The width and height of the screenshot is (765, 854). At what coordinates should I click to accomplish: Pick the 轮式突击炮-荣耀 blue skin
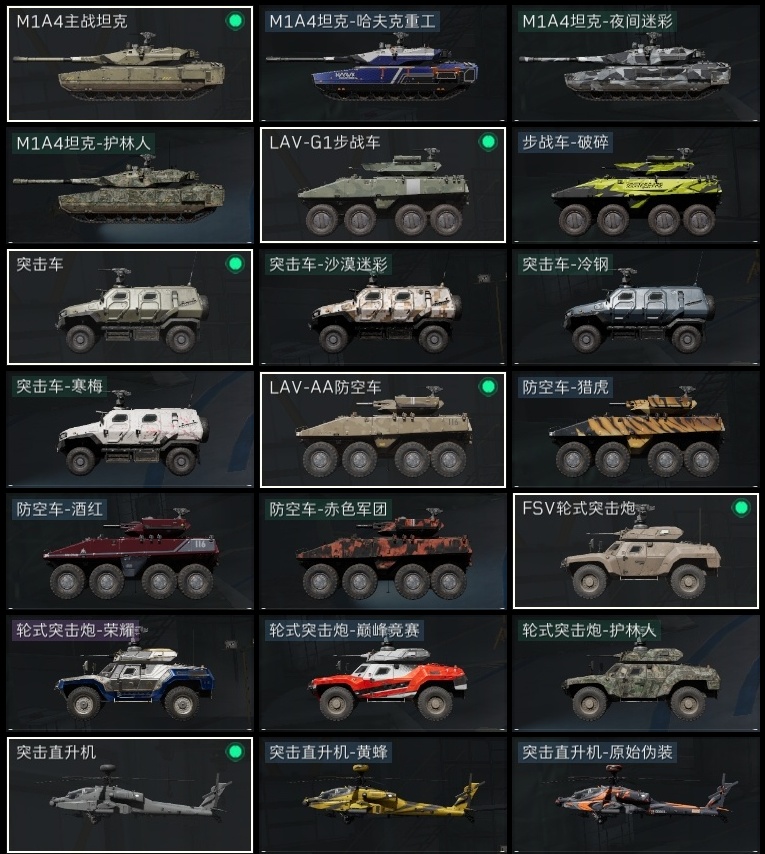click(x=130, y=673)
